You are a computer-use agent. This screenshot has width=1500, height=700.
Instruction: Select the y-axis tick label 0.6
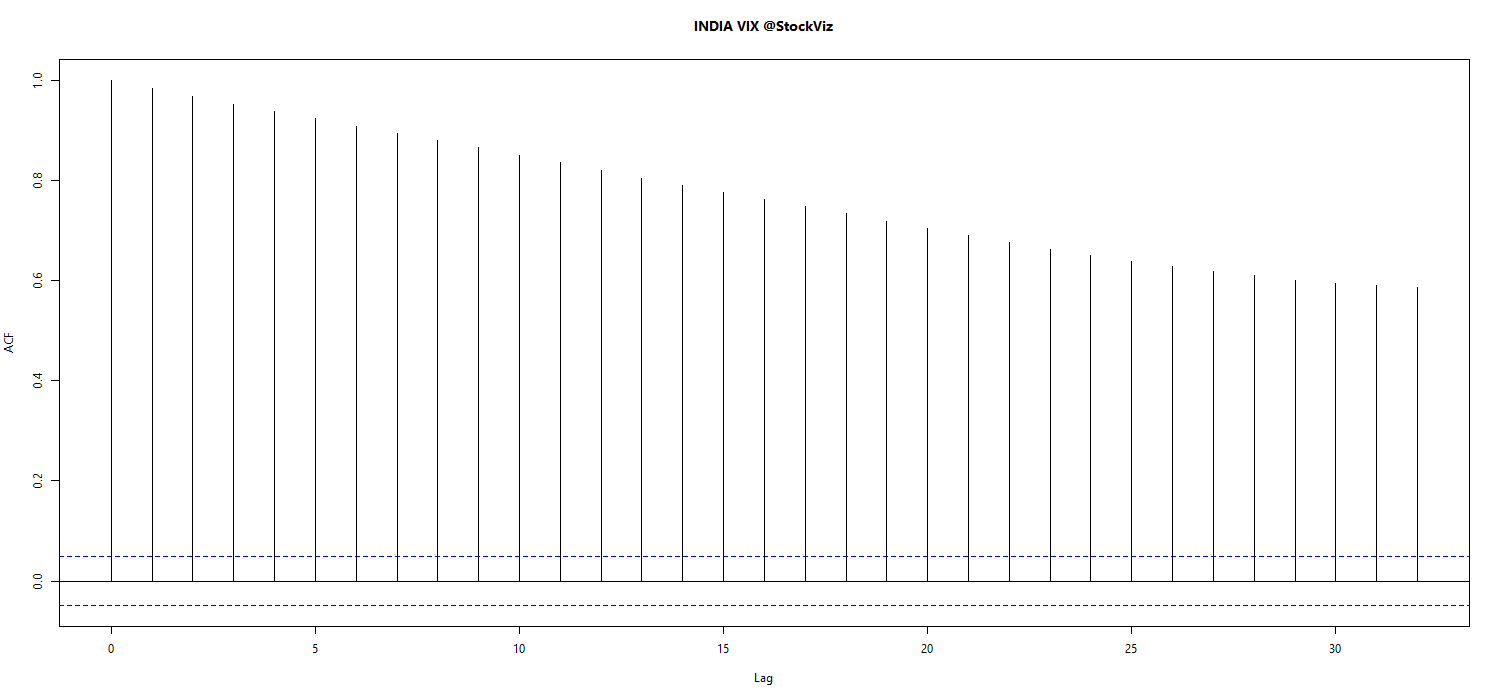tap(39, 281)
